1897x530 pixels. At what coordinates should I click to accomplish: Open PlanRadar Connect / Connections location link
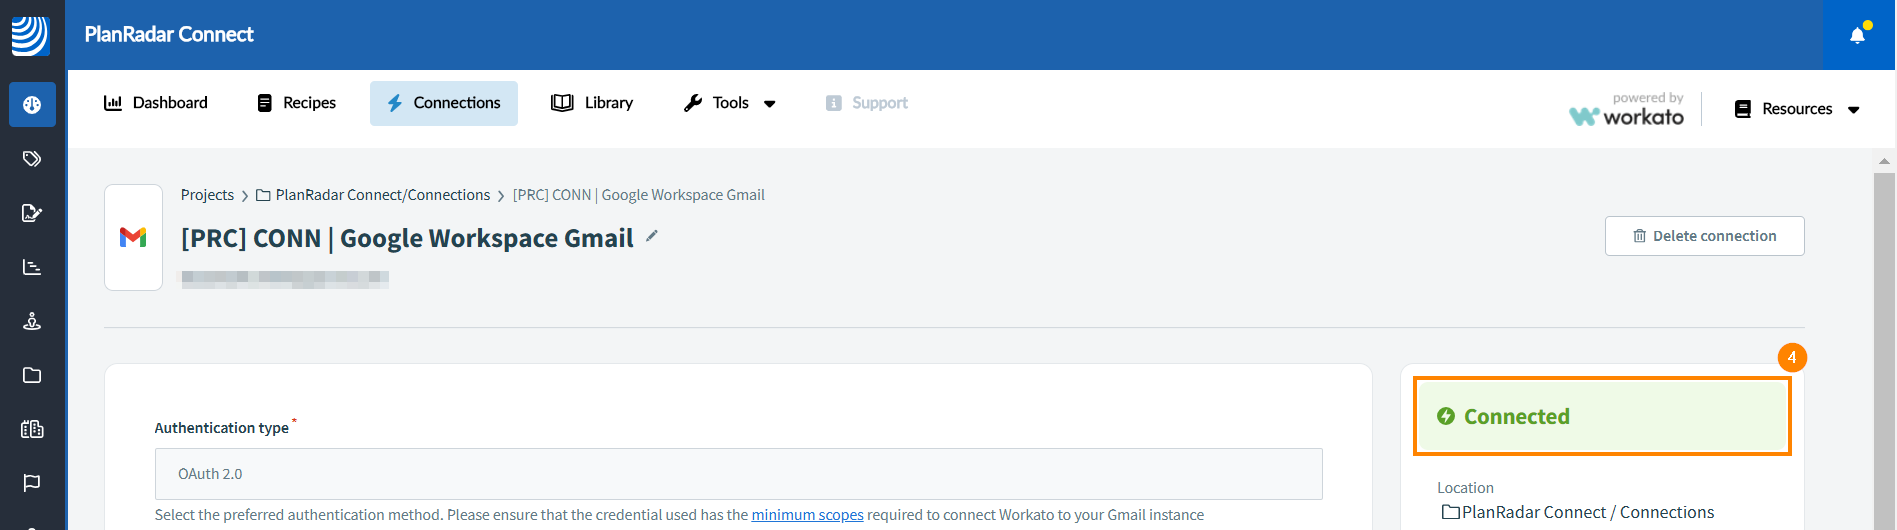(x=1578, y=512)
